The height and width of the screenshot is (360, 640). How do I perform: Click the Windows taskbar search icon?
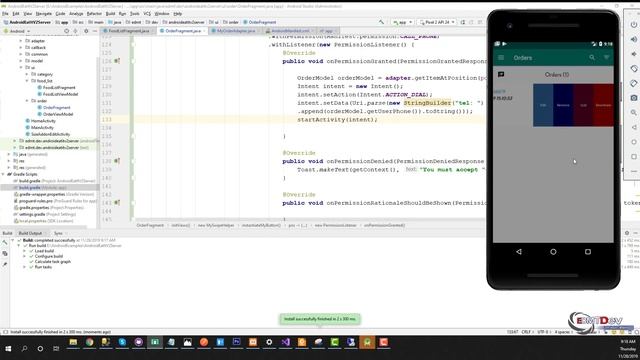(x=24, y=349)
